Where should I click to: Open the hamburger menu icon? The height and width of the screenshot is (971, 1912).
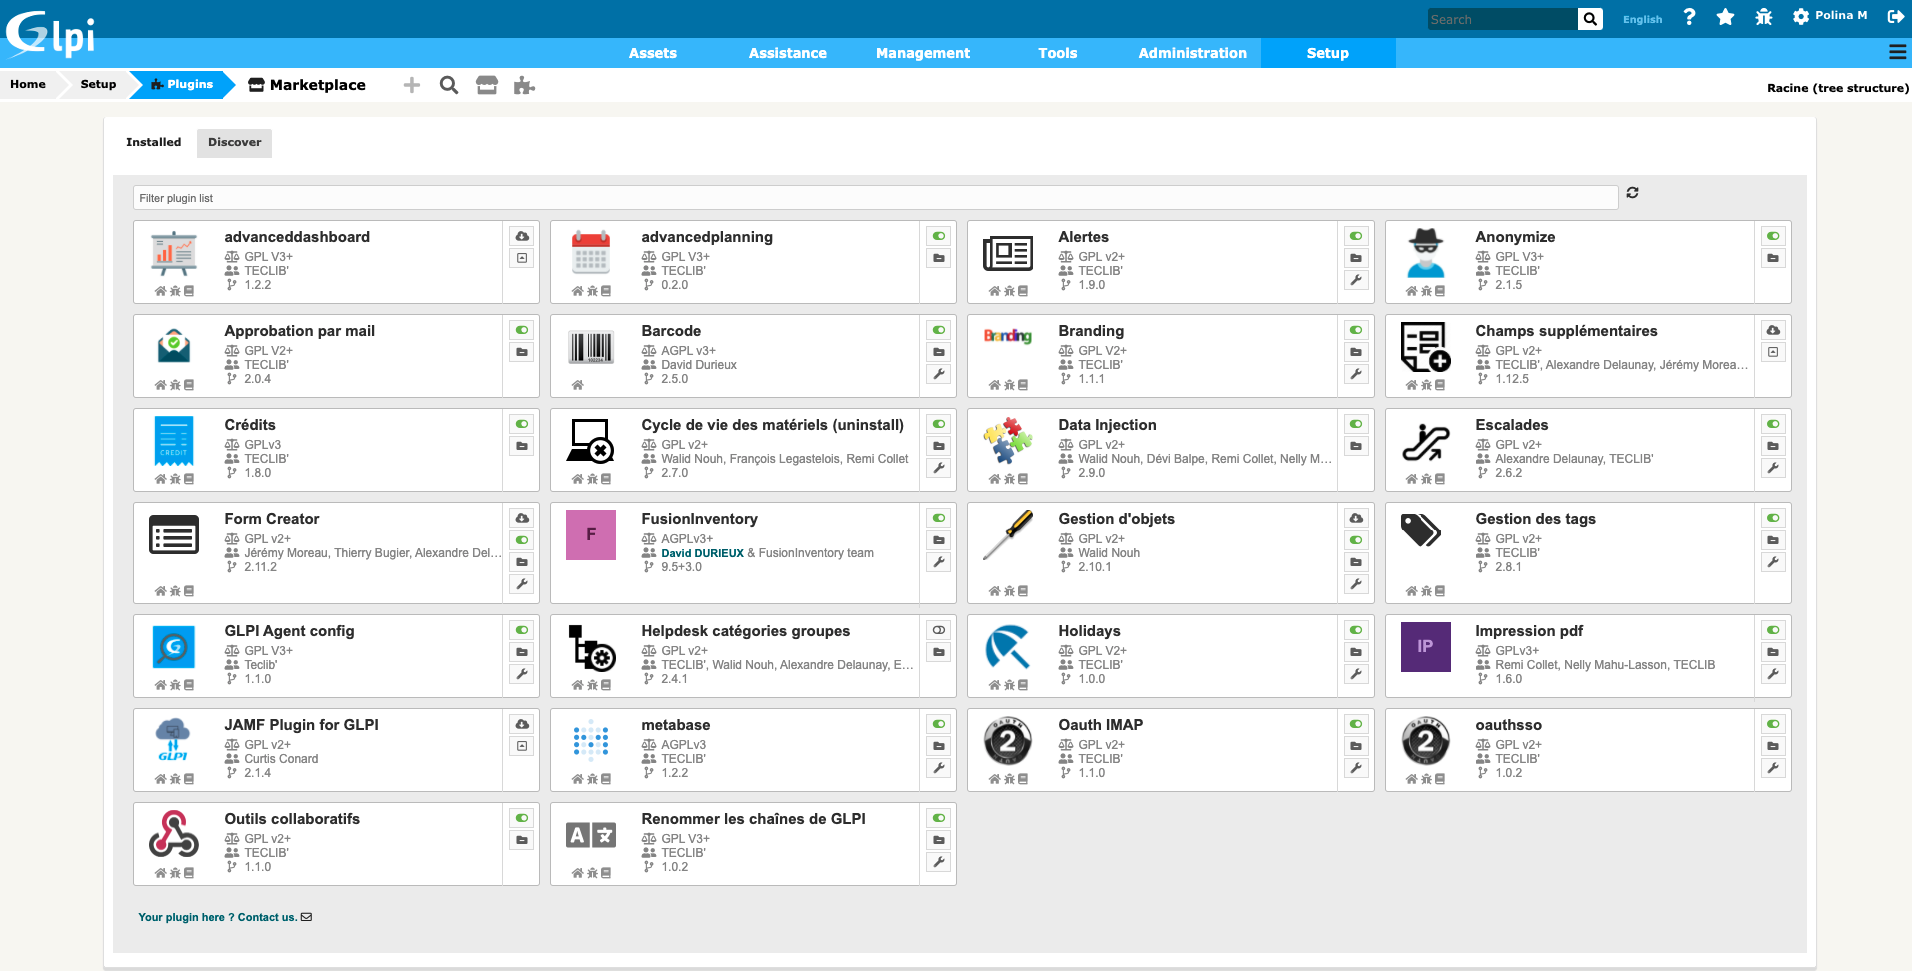[x=1897, y=52]
